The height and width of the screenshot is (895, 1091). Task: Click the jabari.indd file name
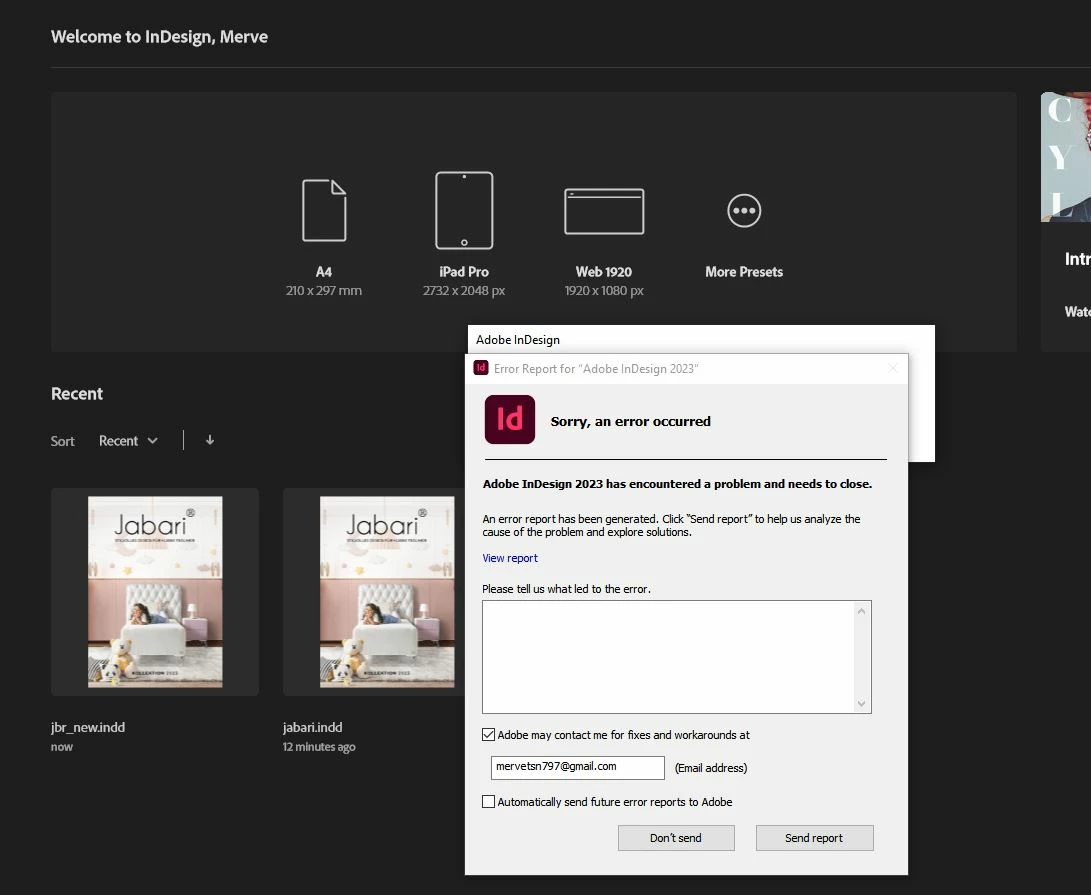tap(312, 727)
